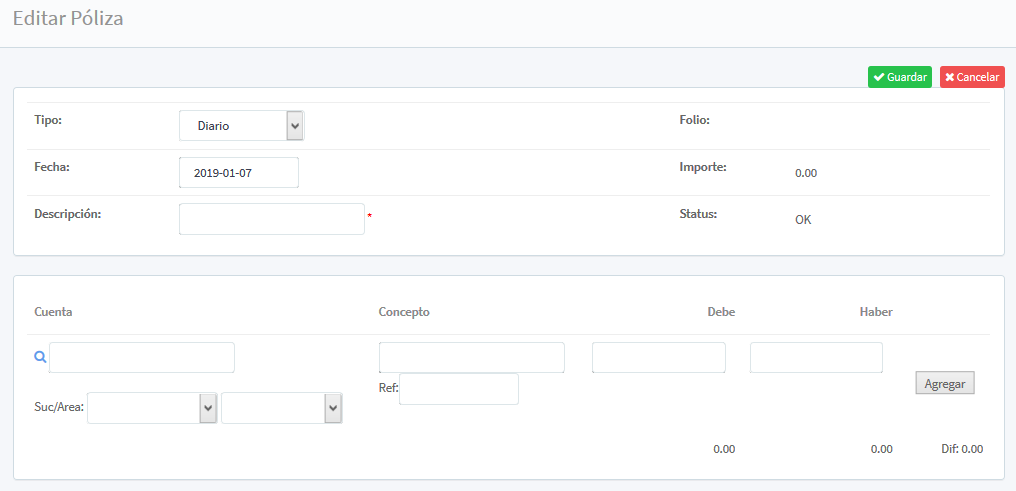Select the Importe value 0.00
Screen dimensions: 1016x491
[x=806, y=173]
